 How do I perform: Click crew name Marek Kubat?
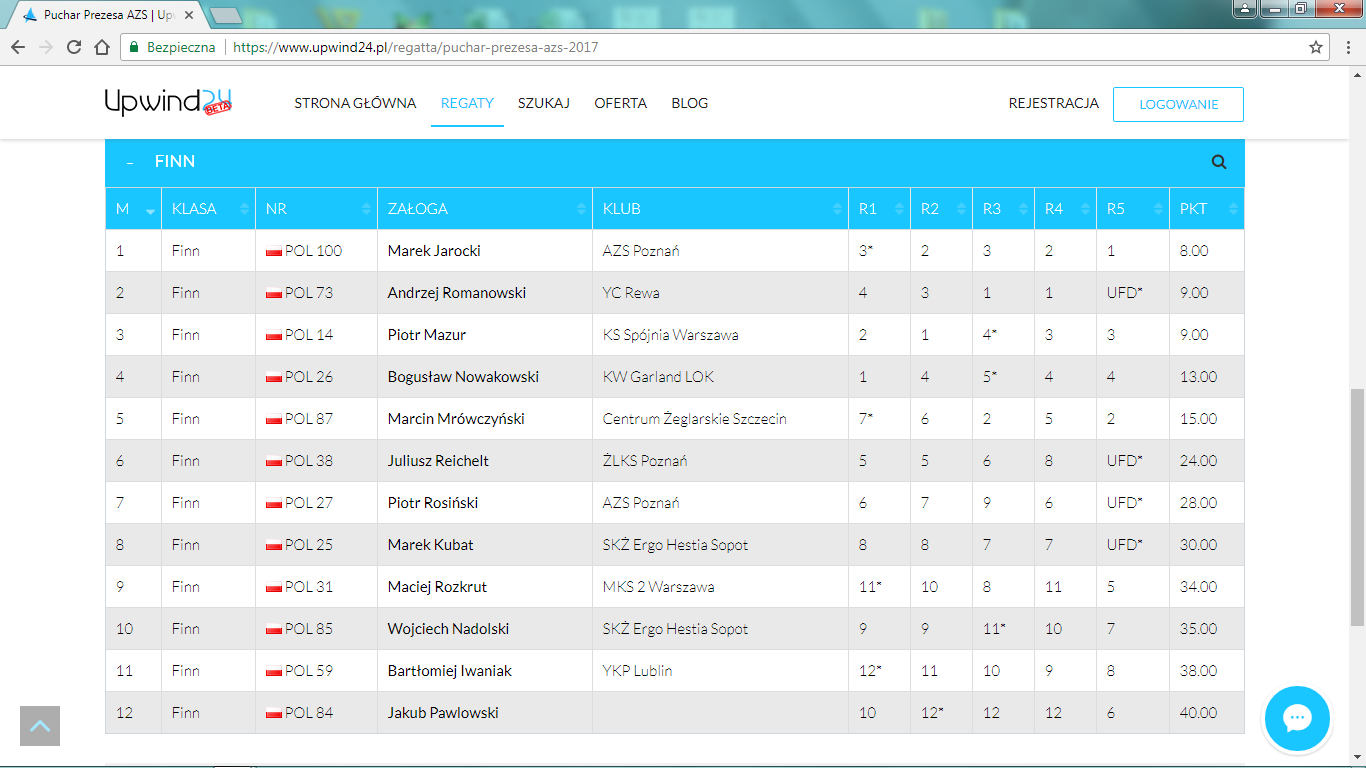(431, 545)
